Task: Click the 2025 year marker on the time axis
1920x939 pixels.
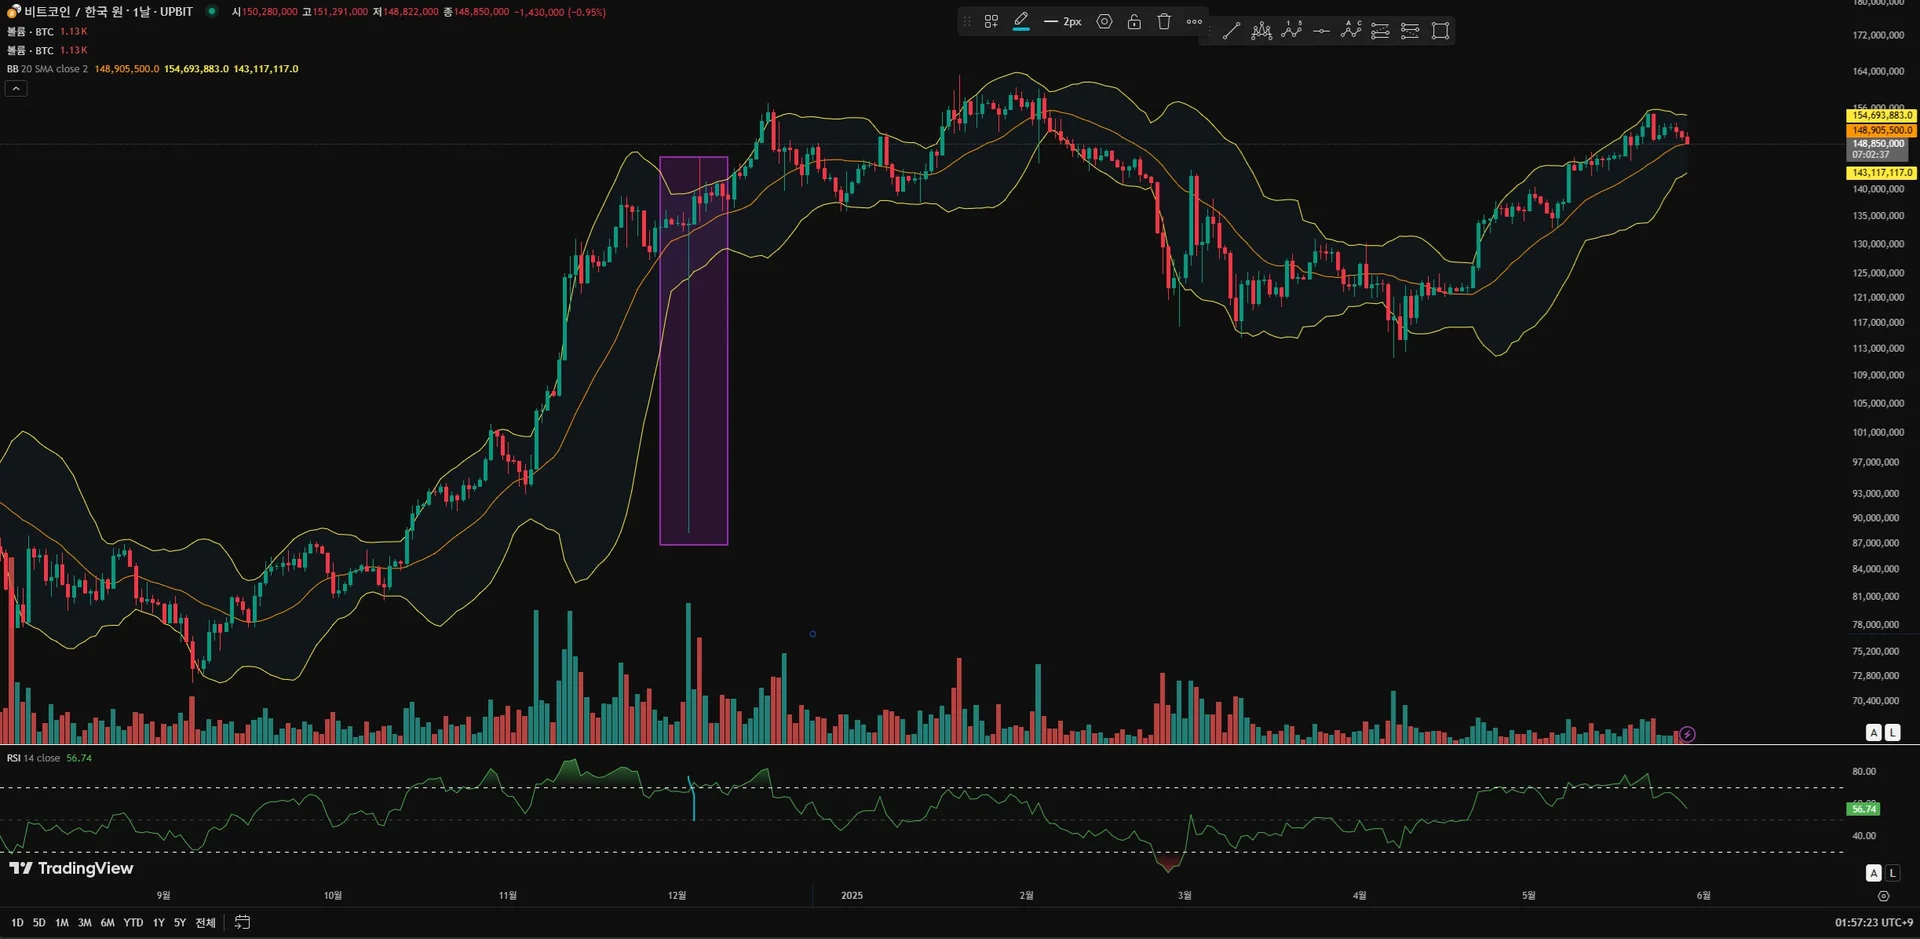Action: point(852,896)
